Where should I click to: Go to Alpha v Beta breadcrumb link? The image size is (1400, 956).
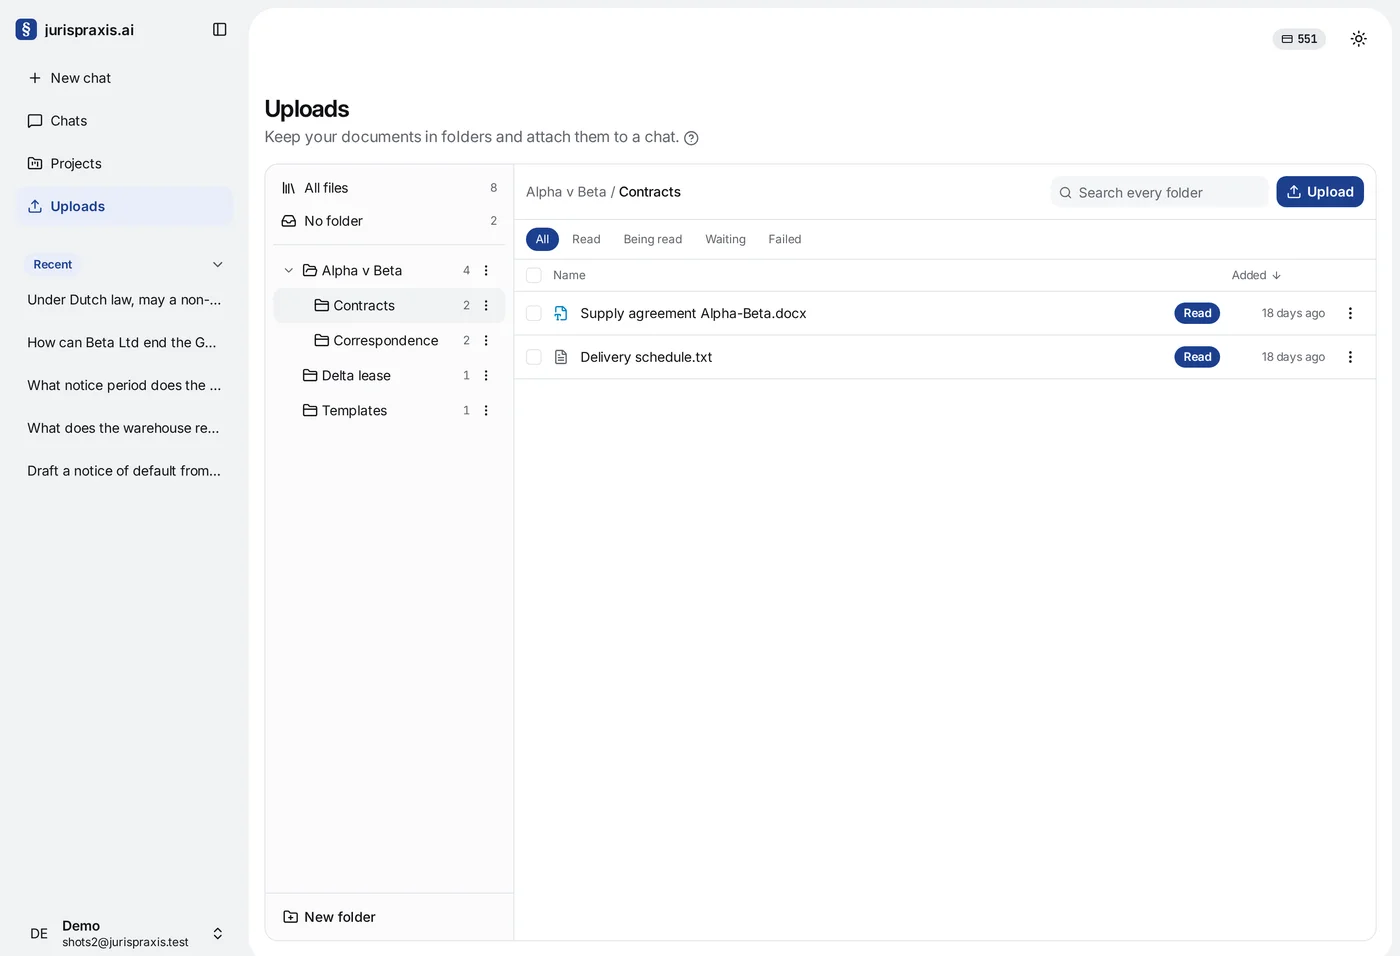[566, 192]
